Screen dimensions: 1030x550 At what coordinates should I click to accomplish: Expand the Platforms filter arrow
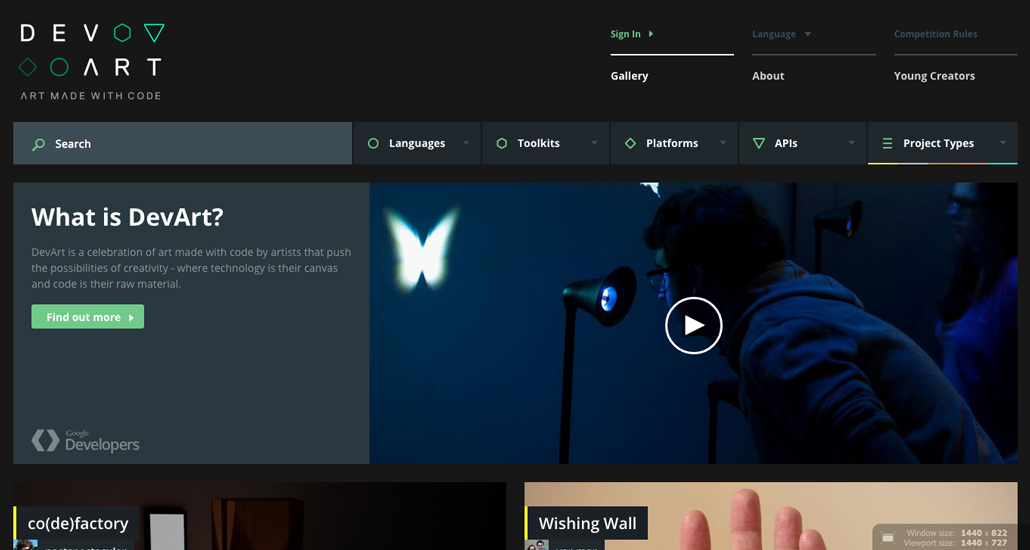coord(723,143)
